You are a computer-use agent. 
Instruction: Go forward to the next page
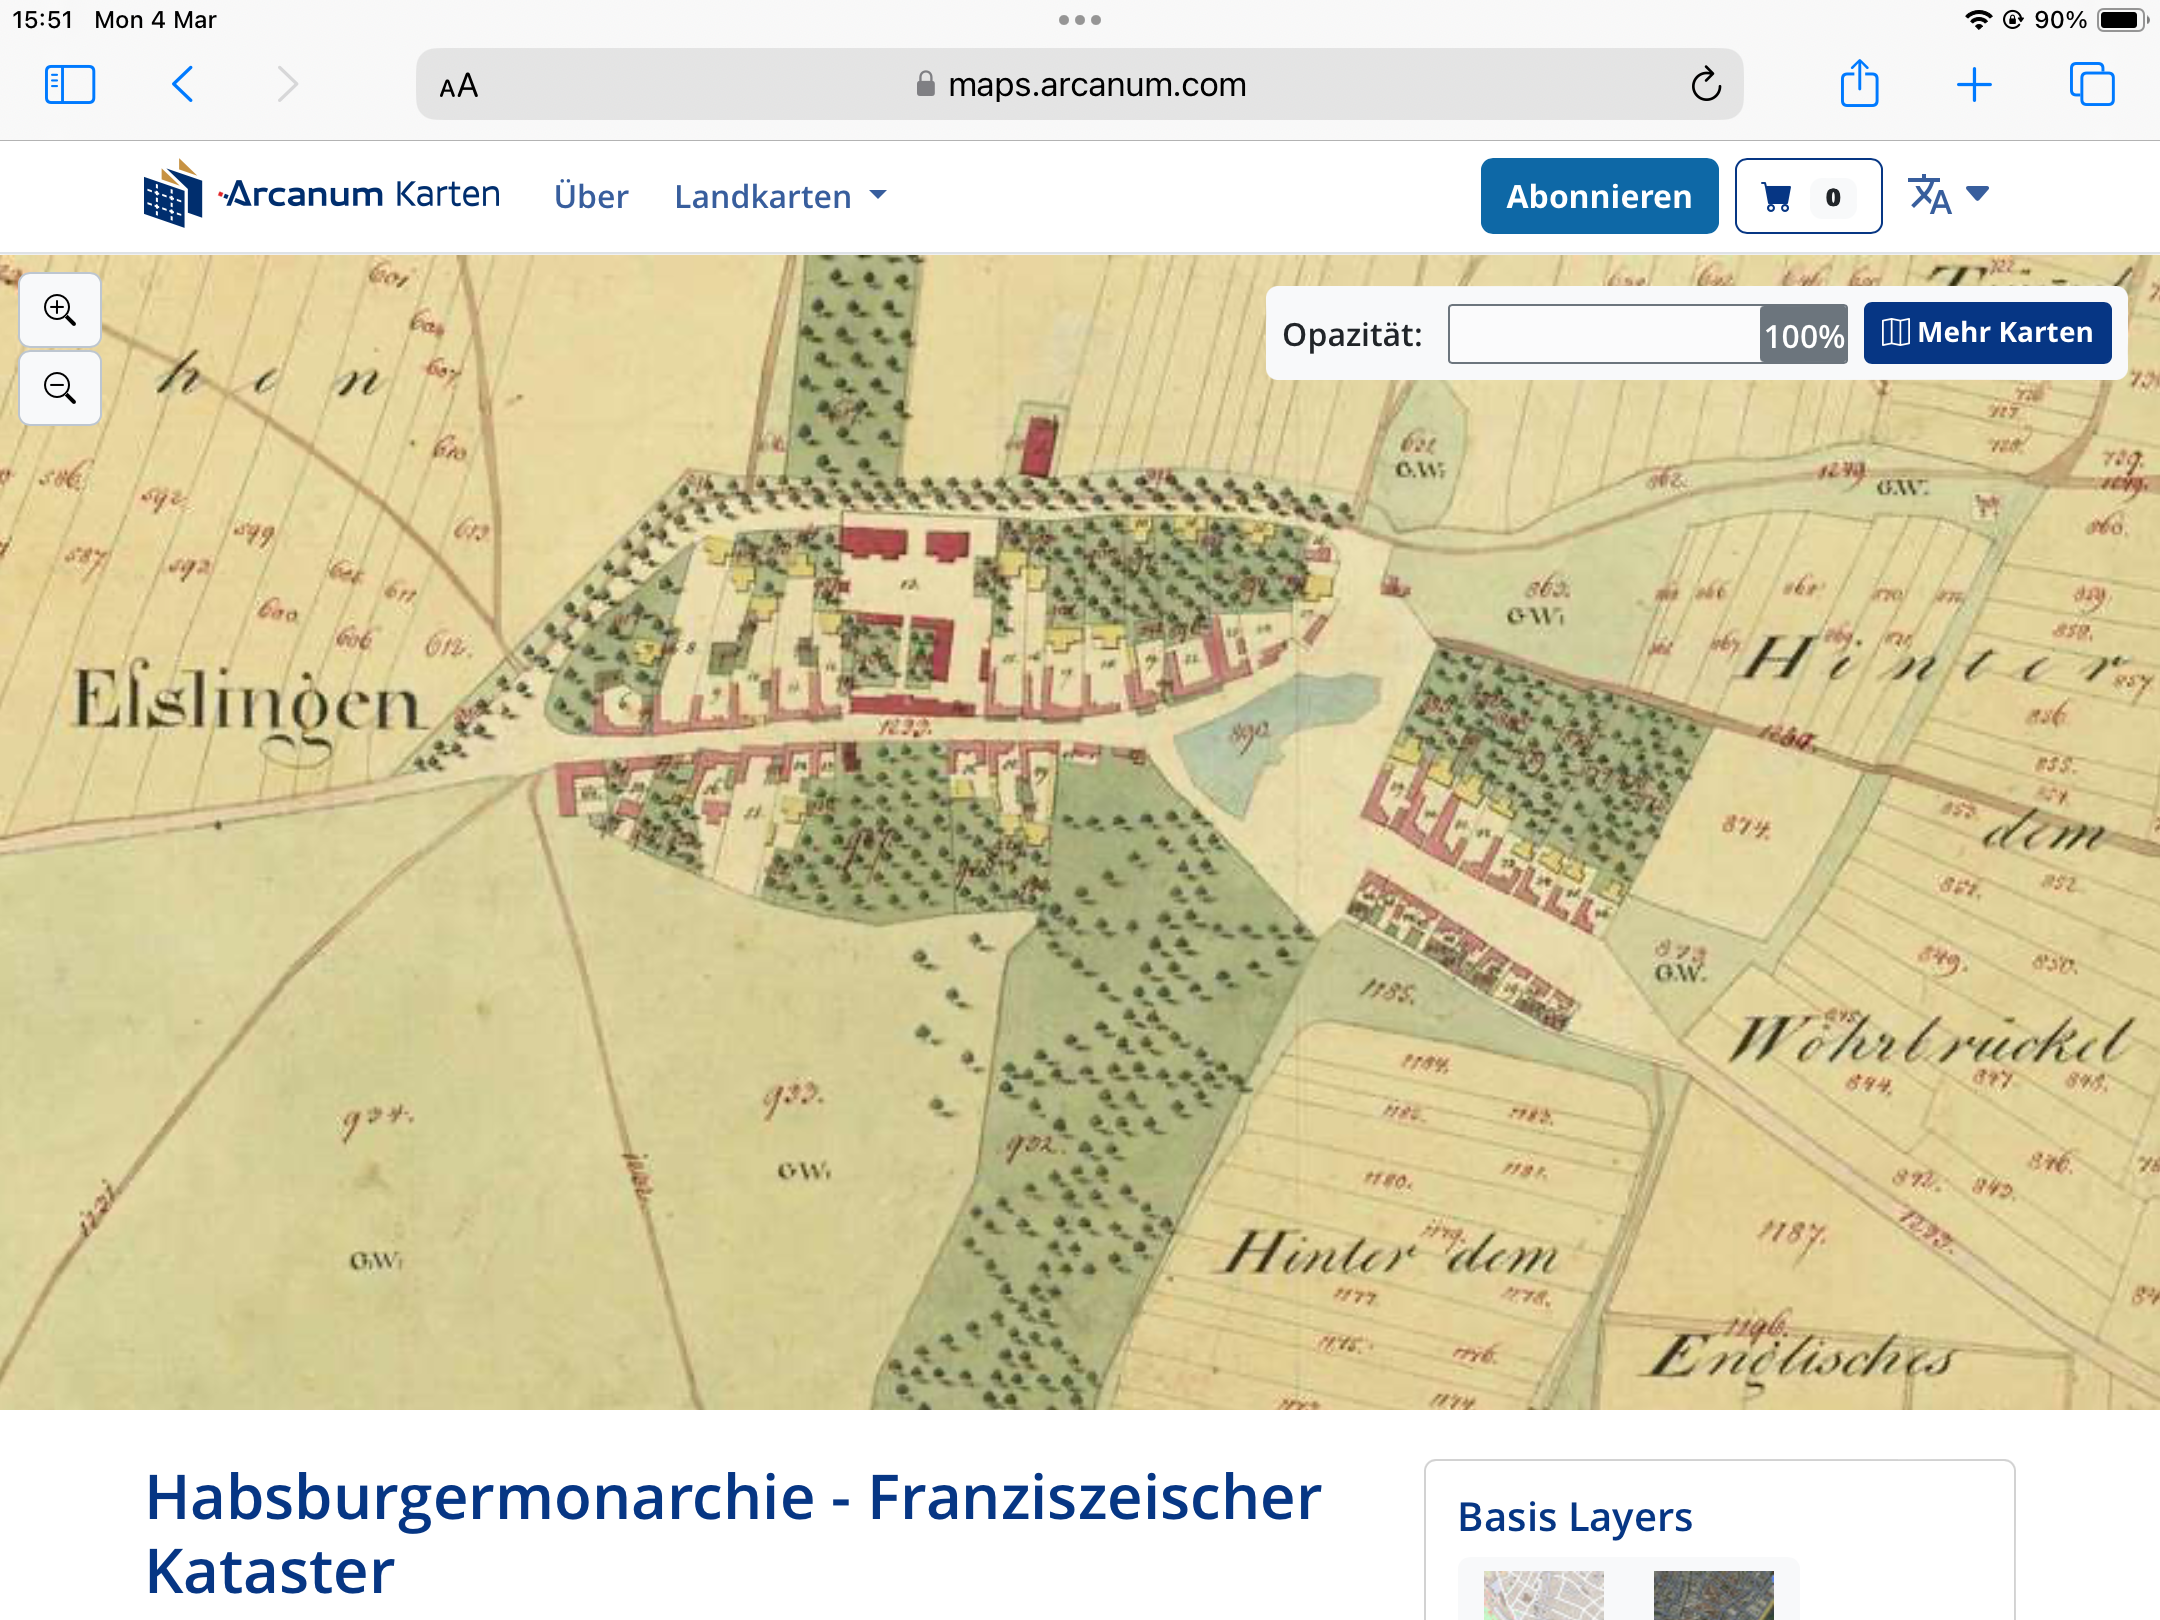pyautogui.click(x=287, y=85)
